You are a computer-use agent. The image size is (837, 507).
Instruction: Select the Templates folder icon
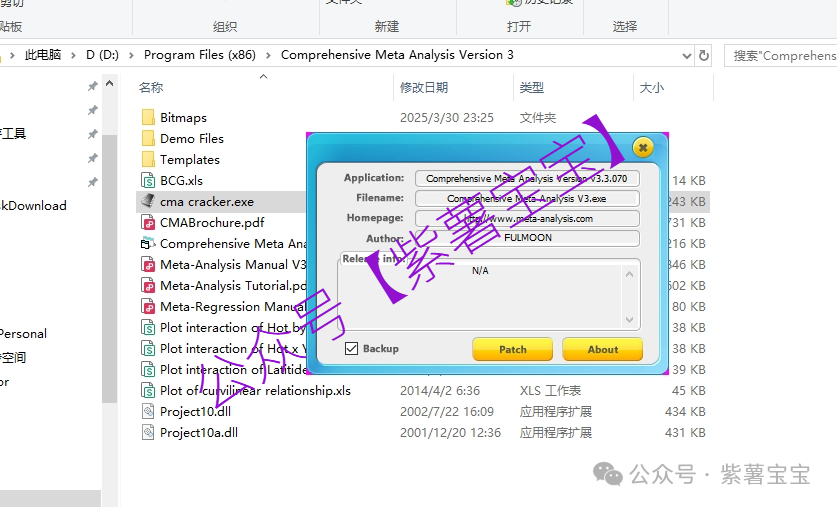[x=148, y=160]
